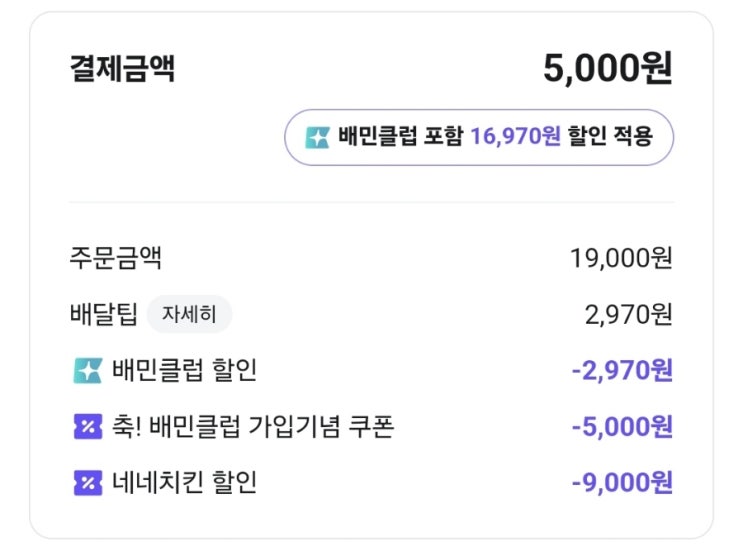Click the 할인 적용 text in the pill
The width and height of the screenshot is (743, 551).
pyautogui.click(x=610, y=137)
